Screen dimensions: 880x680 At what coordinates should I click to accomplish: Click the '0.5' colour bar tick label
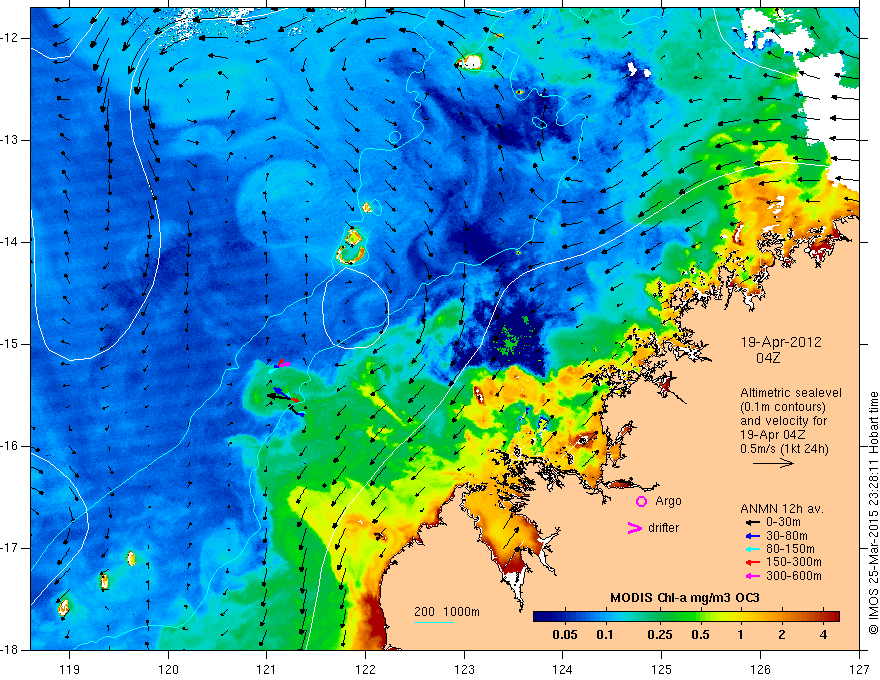pos(700,635)
